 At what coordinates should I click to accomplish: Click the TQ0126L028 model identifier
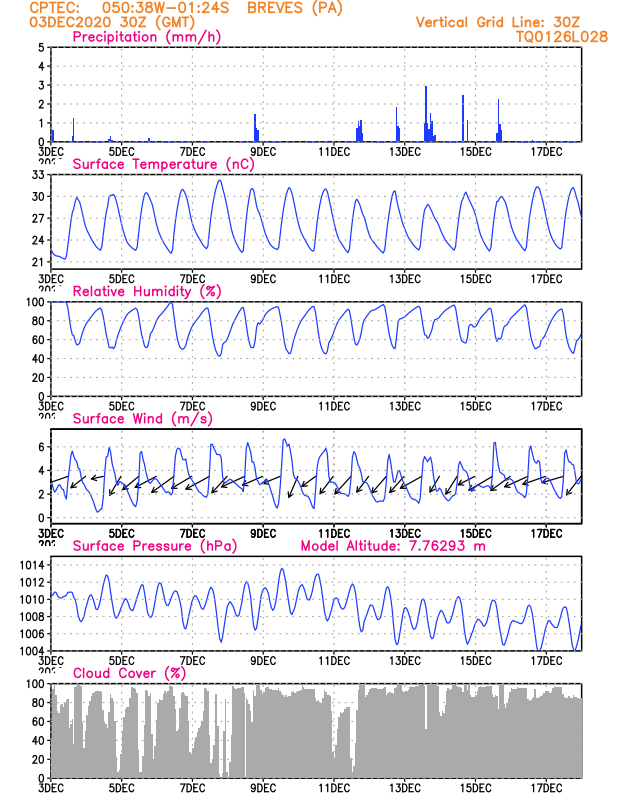[562, 37]
